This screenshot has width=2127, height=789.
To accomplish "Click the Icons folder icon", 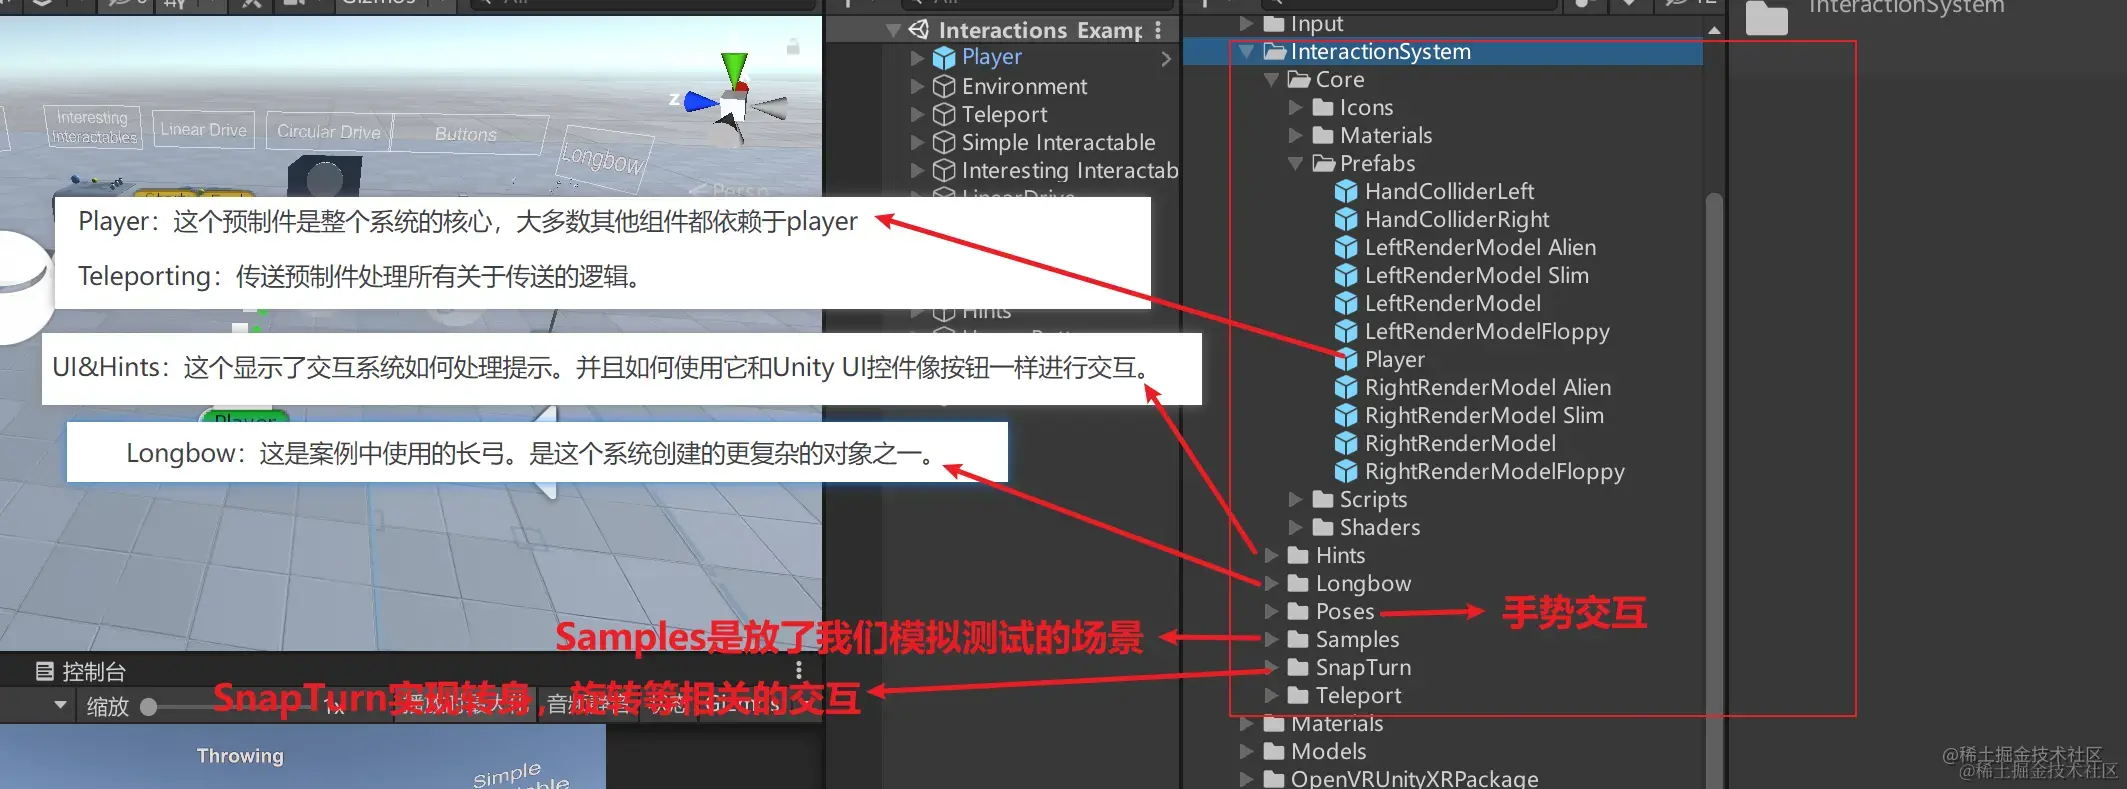I will [1323, 107].
